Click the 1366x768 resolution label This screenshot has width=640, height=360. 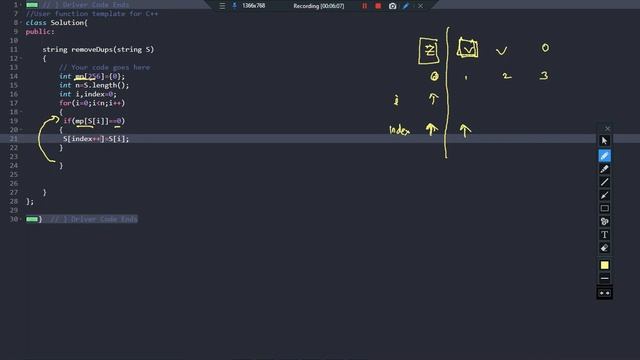coord(253,6)
